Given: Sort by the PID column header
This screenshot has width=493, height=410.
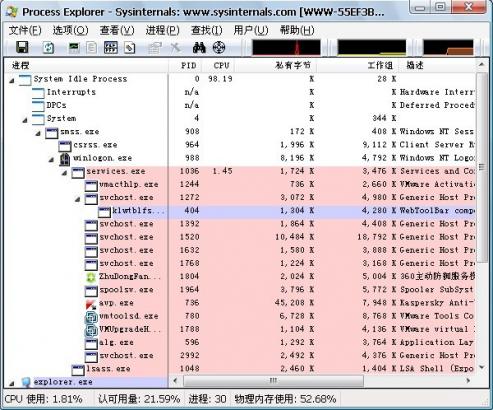Looking at the screenshot, I should pos(185,65).
